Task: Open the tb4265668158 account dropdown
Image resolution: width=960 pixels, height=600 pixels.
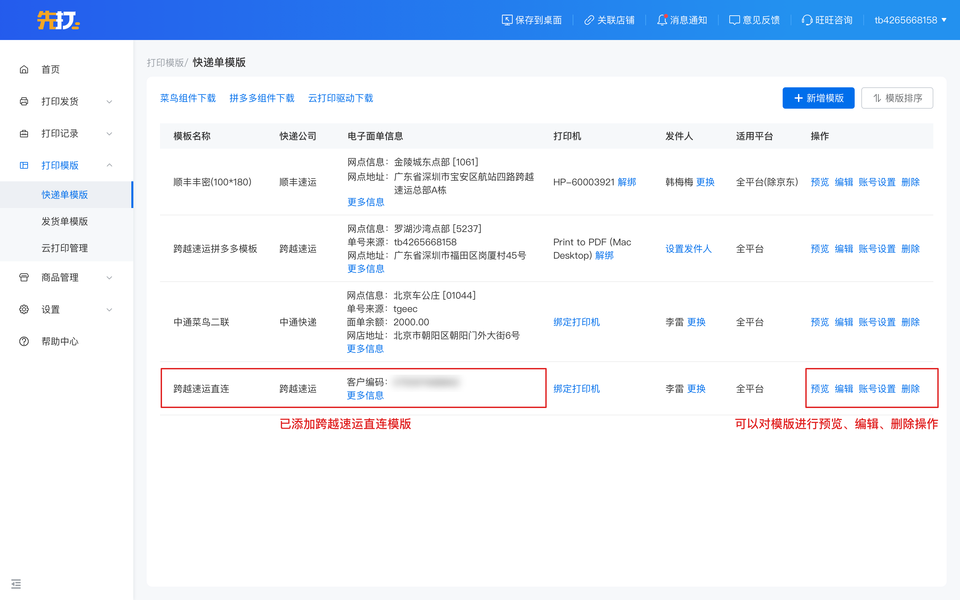Action: pyautogui.click(x=910, y=20)
